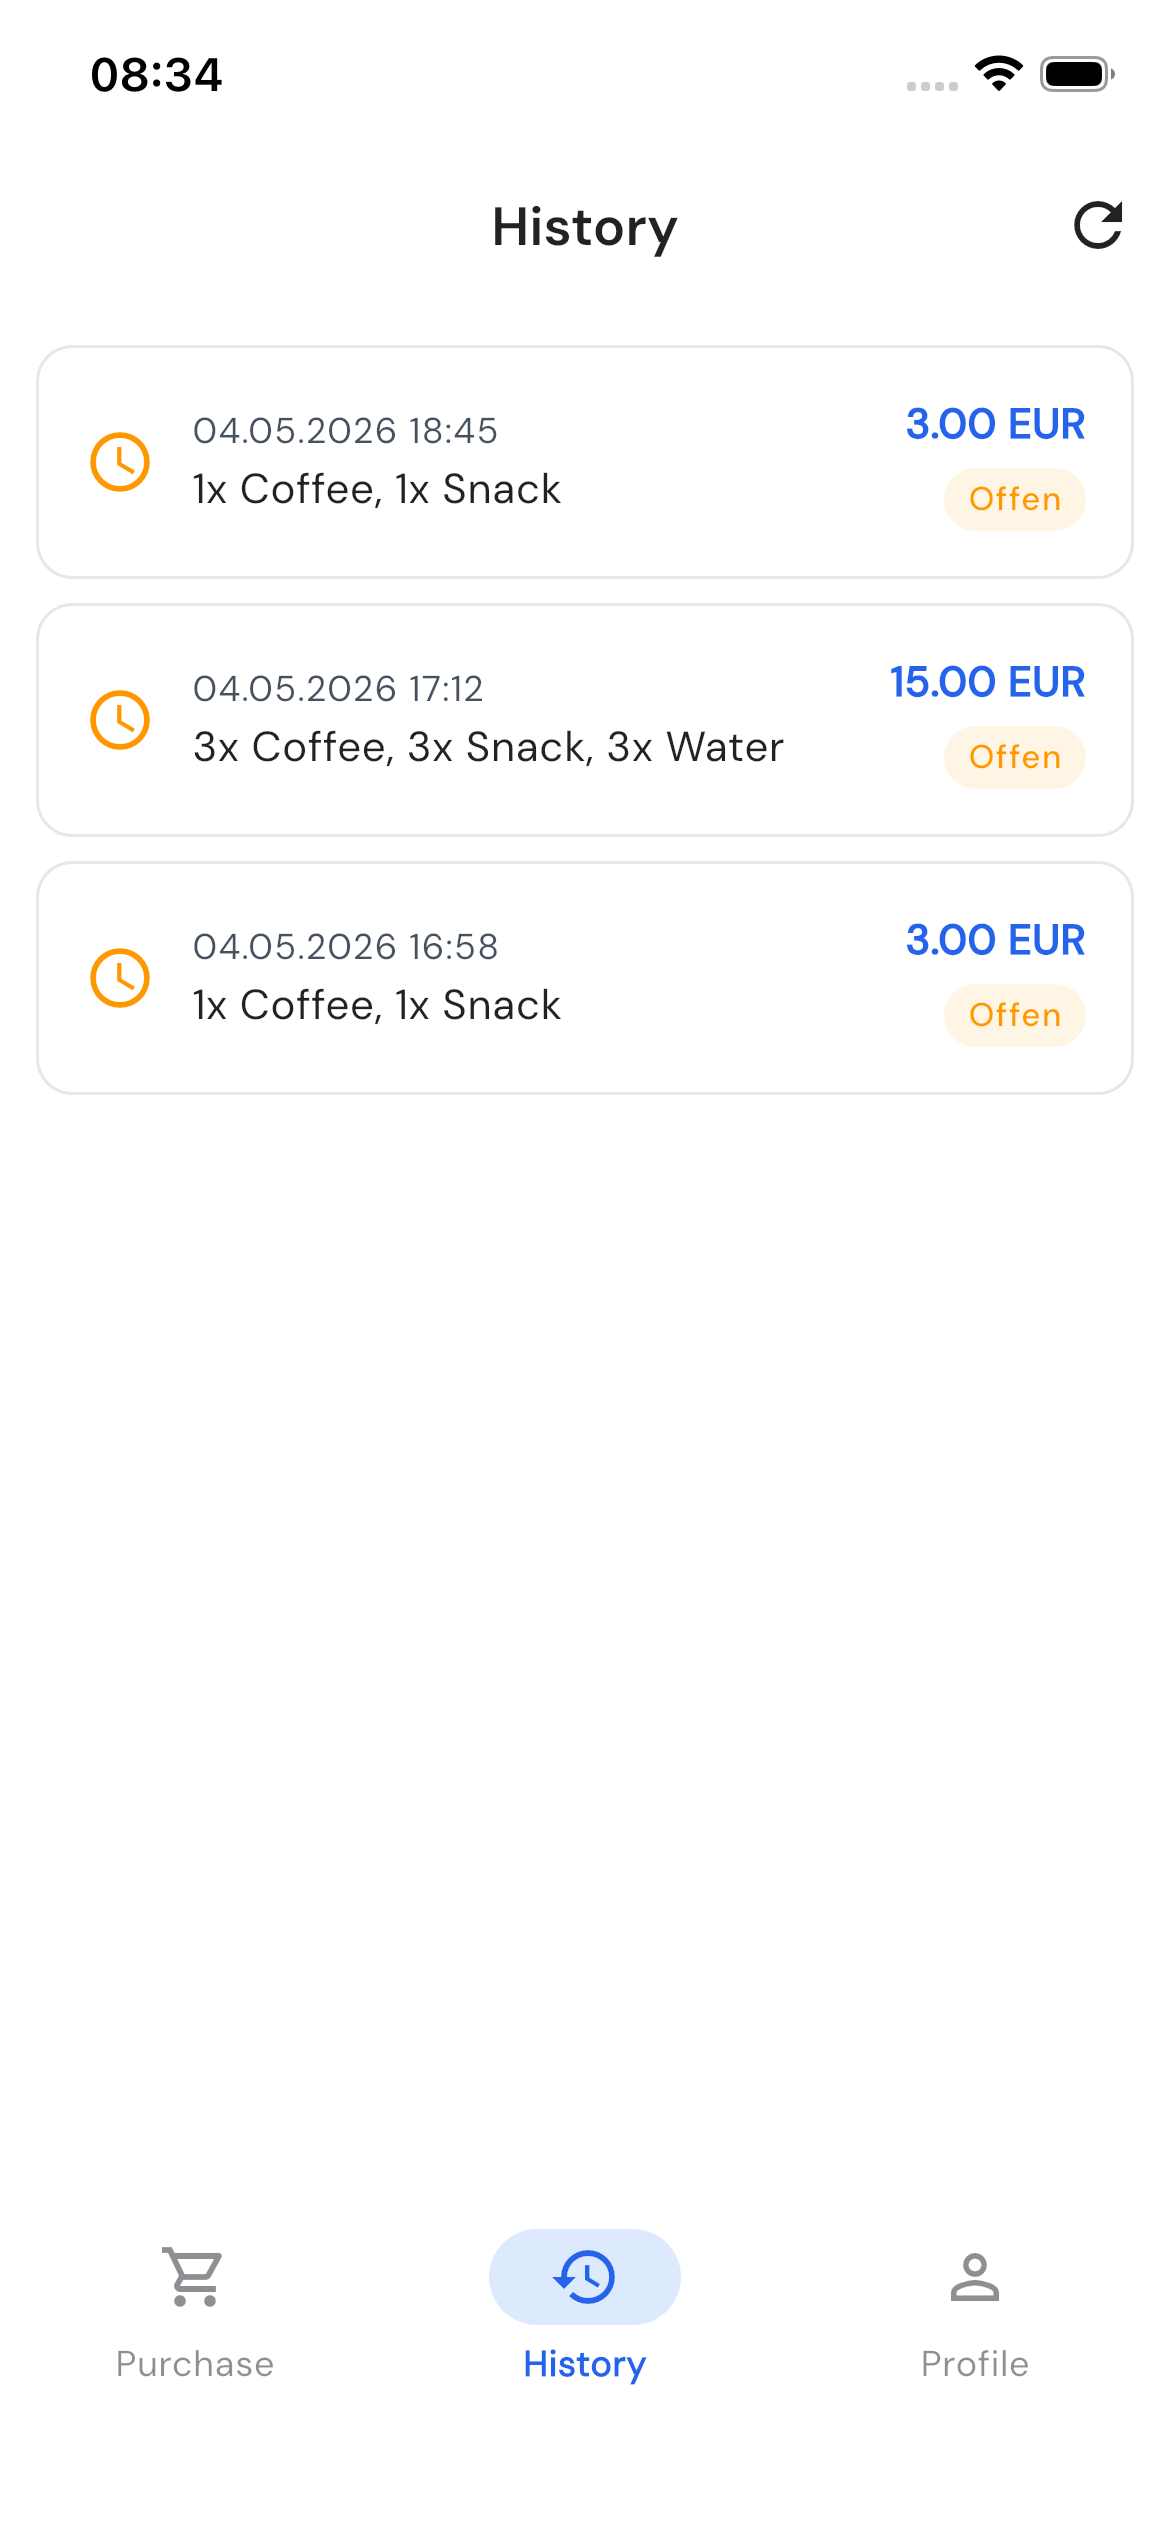Click the History page title

click(585, 228)
